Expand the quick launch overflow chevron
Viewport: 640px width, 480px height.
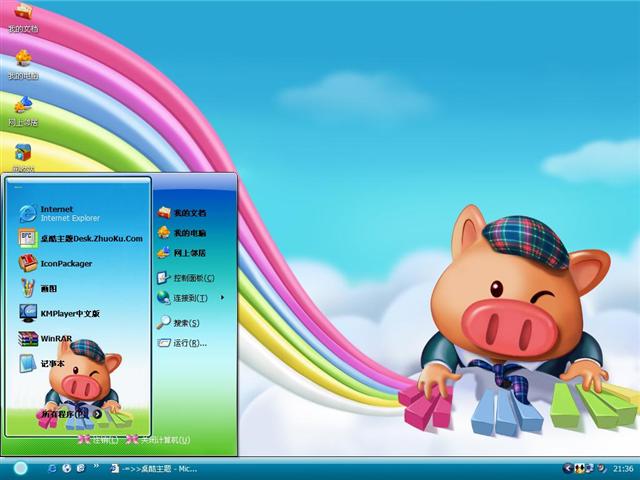click(96, 466)
